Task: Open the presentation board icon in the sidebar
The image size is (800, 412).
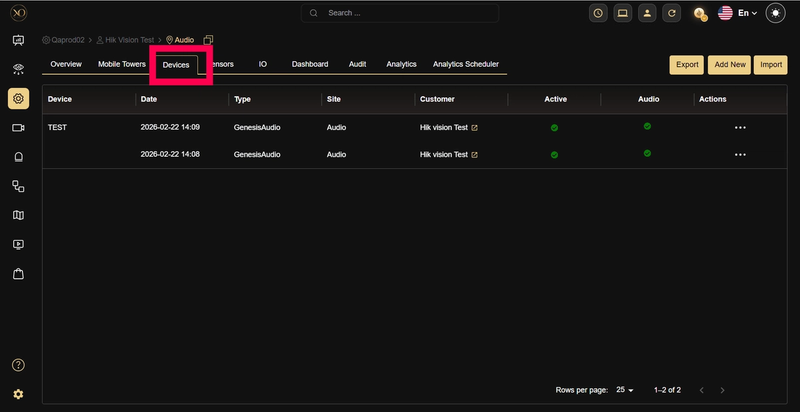Action: click(x=18, y=40)
